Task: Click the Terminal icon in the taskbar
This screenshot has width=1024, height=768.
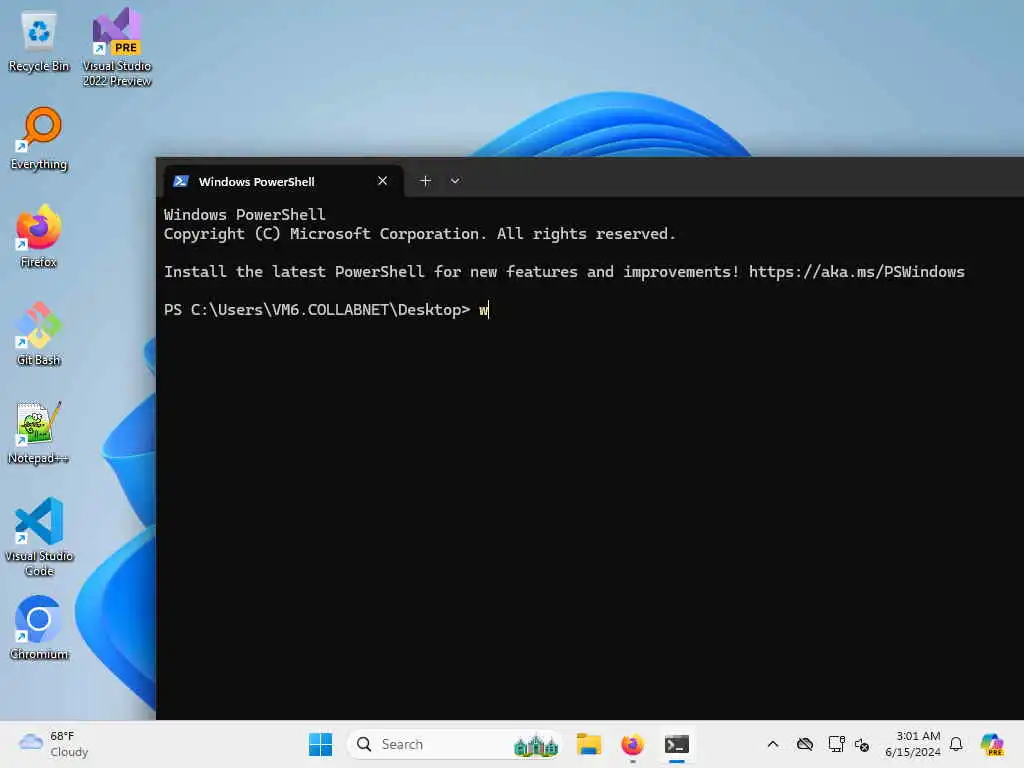Action: (677, 744)
